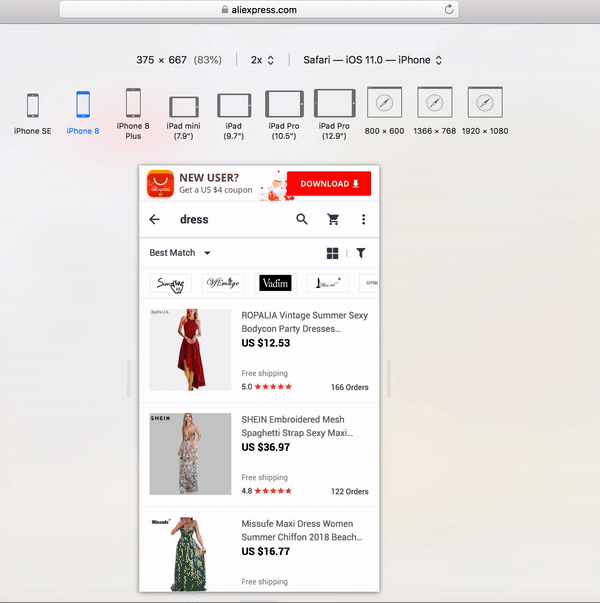Image resolution: width=600 pixels, height=603 pixels.
Task: Tap the AliExpress app icon in banner
Action: [x=160, y=183]
